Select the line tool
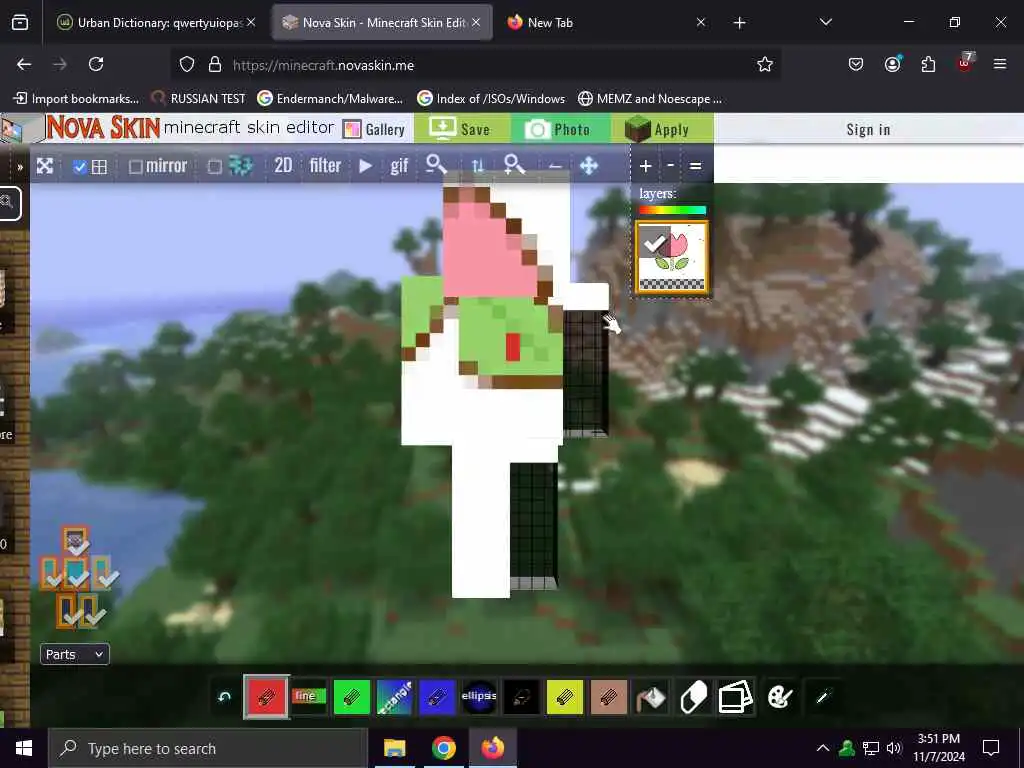Viewport: 1024px width, 768px height. [308, 697]
